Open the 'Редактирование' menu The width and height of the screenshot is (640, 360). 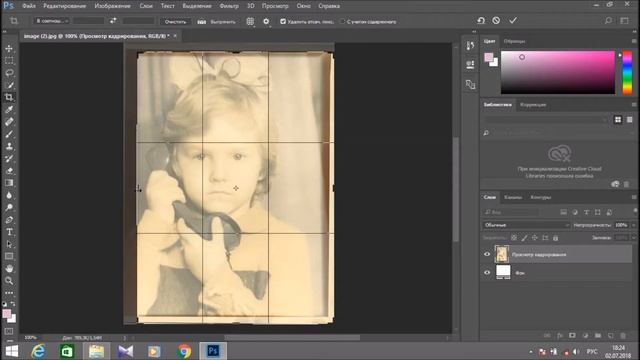coord(64,6)
